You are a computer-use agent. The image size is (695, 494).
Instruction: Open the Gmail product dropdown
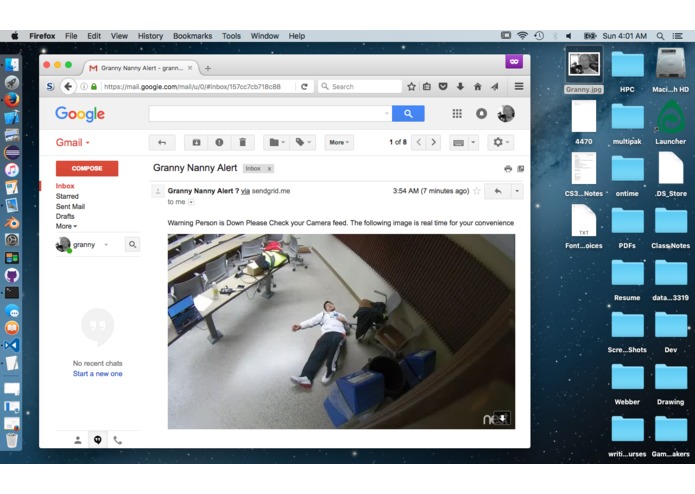pyautogui.click(x=73, y=143)
